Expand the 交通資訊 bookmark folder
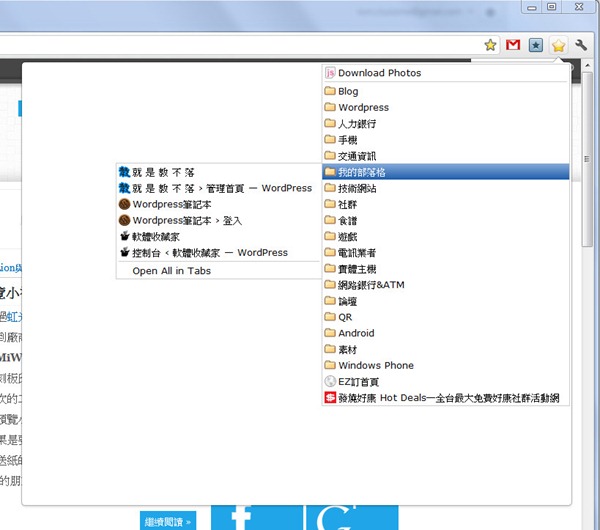Viewport: 600px width, 530px height. 446,155
